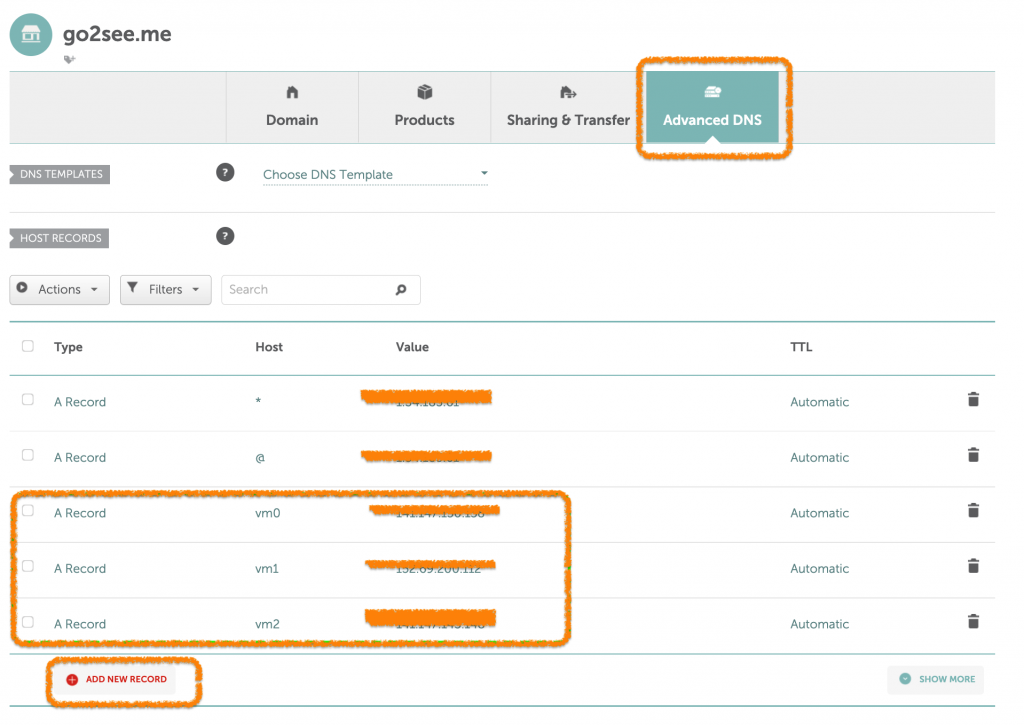Click into the host records Search field
This screenshot has height=725, width=1024.
[305, 290]
